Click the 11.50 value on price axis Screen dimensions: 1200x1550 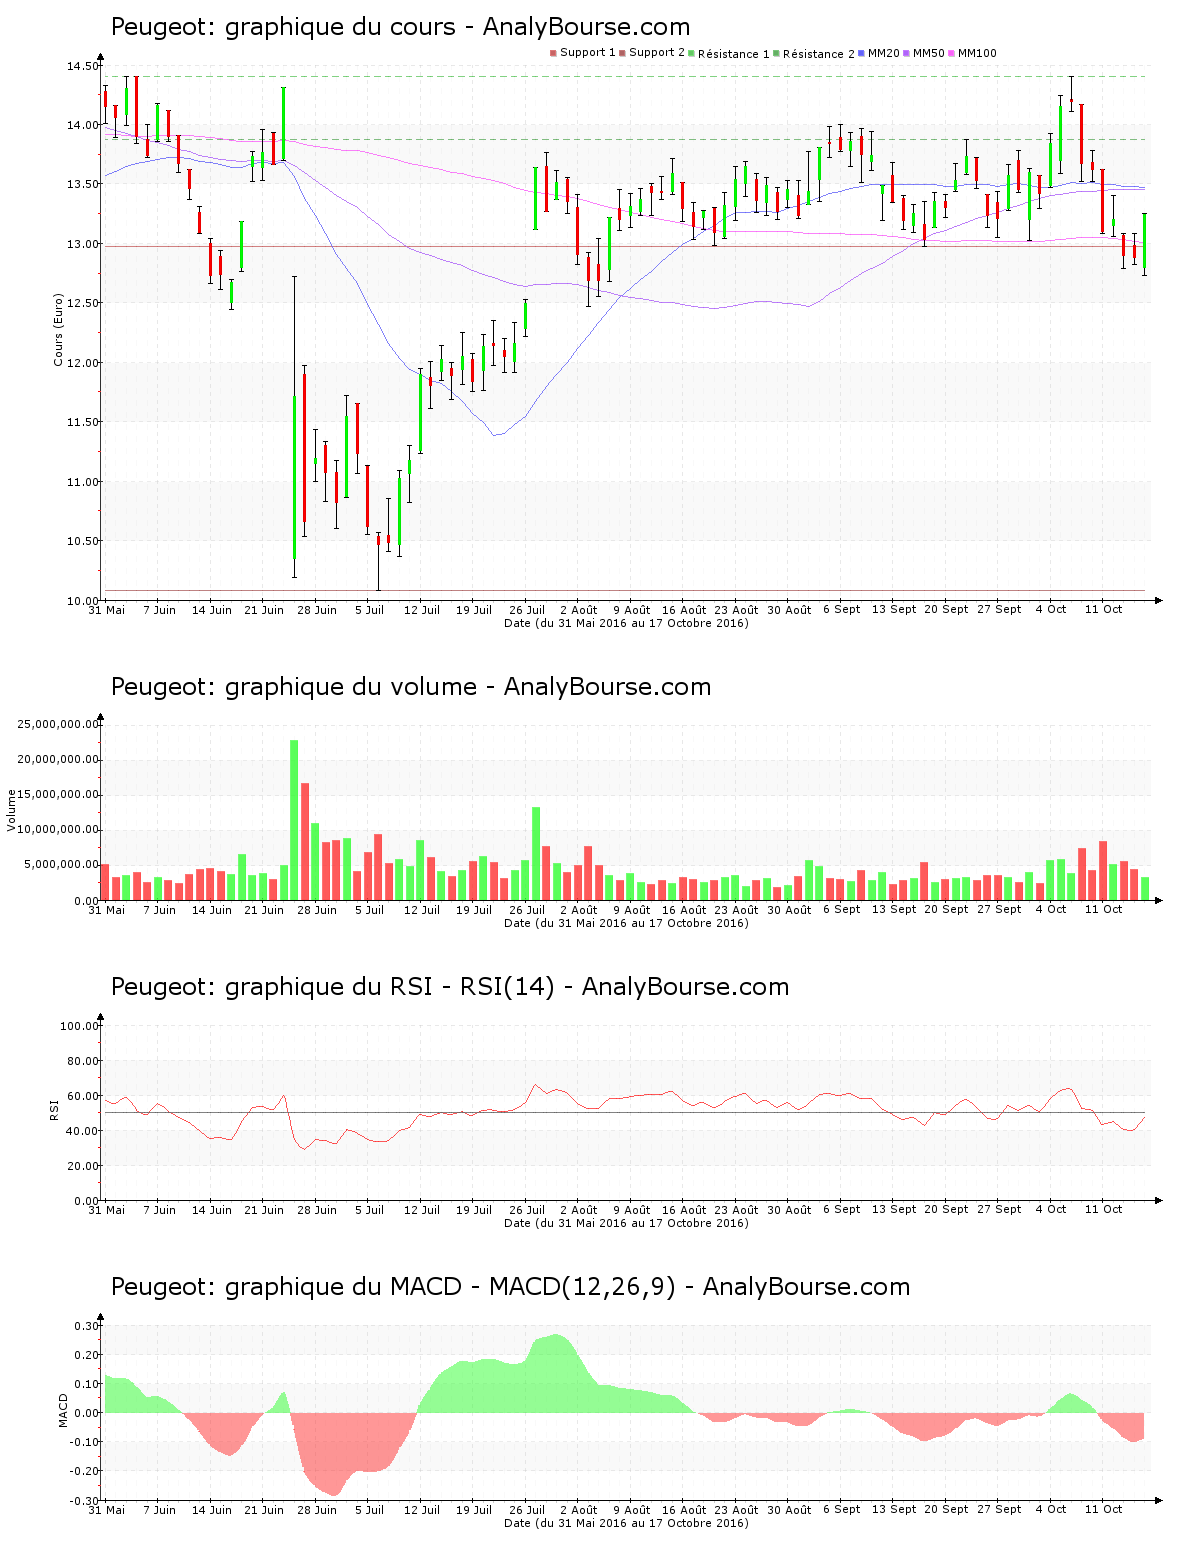click(83, 423)
